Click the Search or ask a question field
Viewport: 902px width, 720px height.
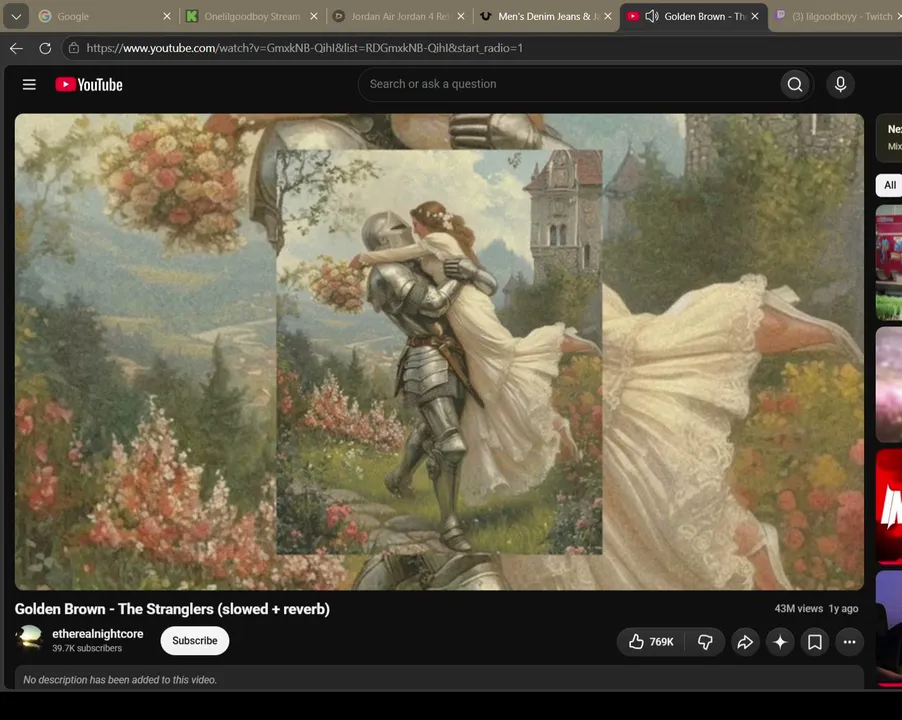tap(570, 85)
